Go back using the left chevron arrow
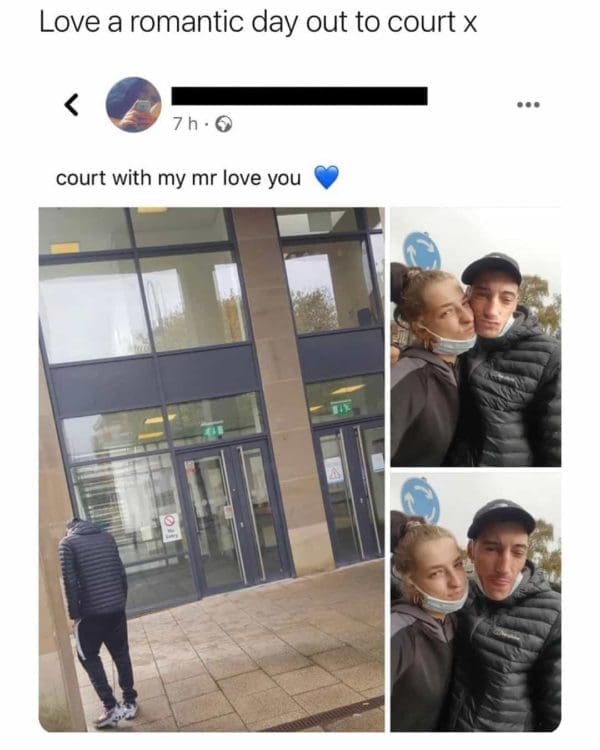Image resolution: width=600 pixels, height=750 pixels. point(71,105)
